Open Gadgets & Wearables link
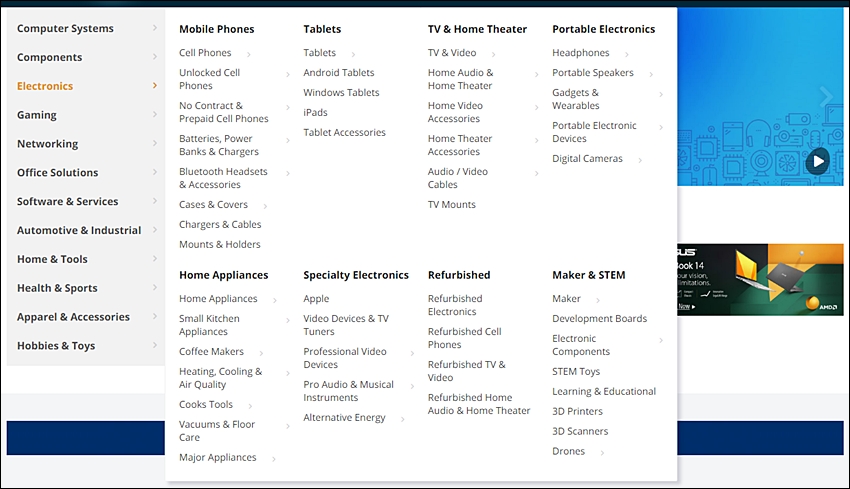The image size is (850, 489). [576, 99]
